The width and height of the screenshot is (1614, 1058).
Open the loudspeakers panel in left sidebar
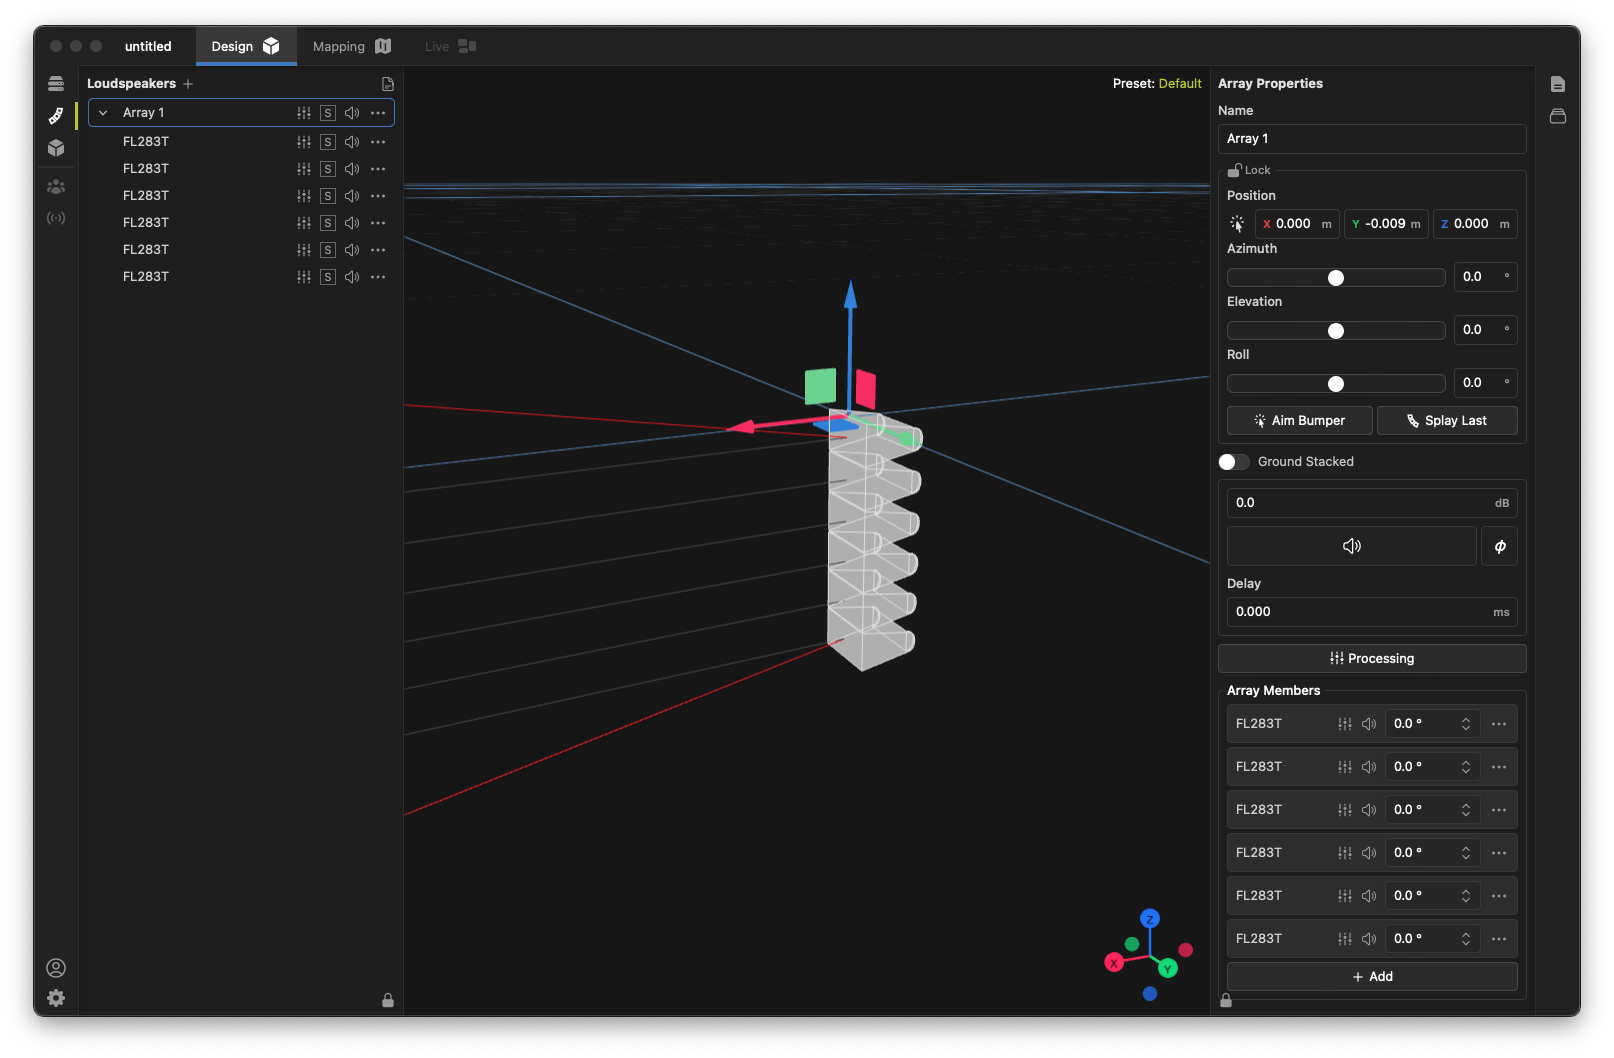pyautogui.click(x=56, y=115)
